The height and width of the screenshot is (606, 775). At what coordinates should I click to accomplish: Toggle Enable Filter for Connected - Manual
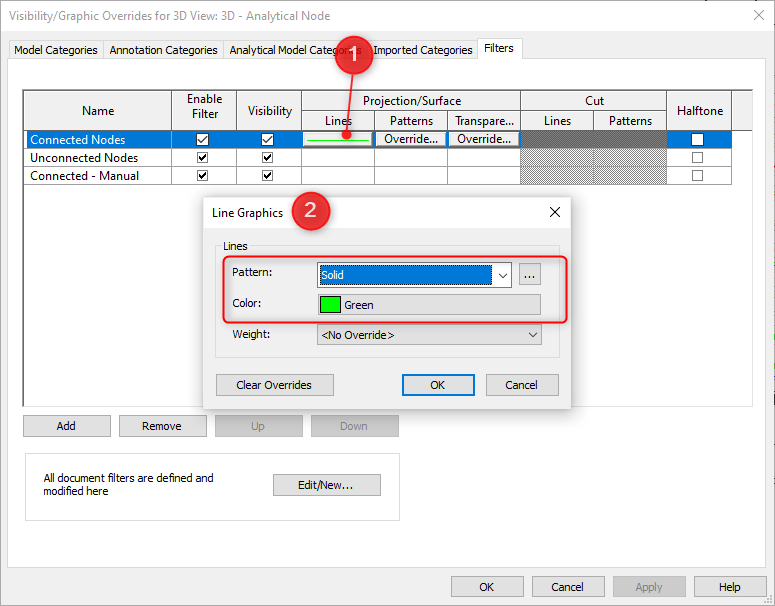point(203,176)
